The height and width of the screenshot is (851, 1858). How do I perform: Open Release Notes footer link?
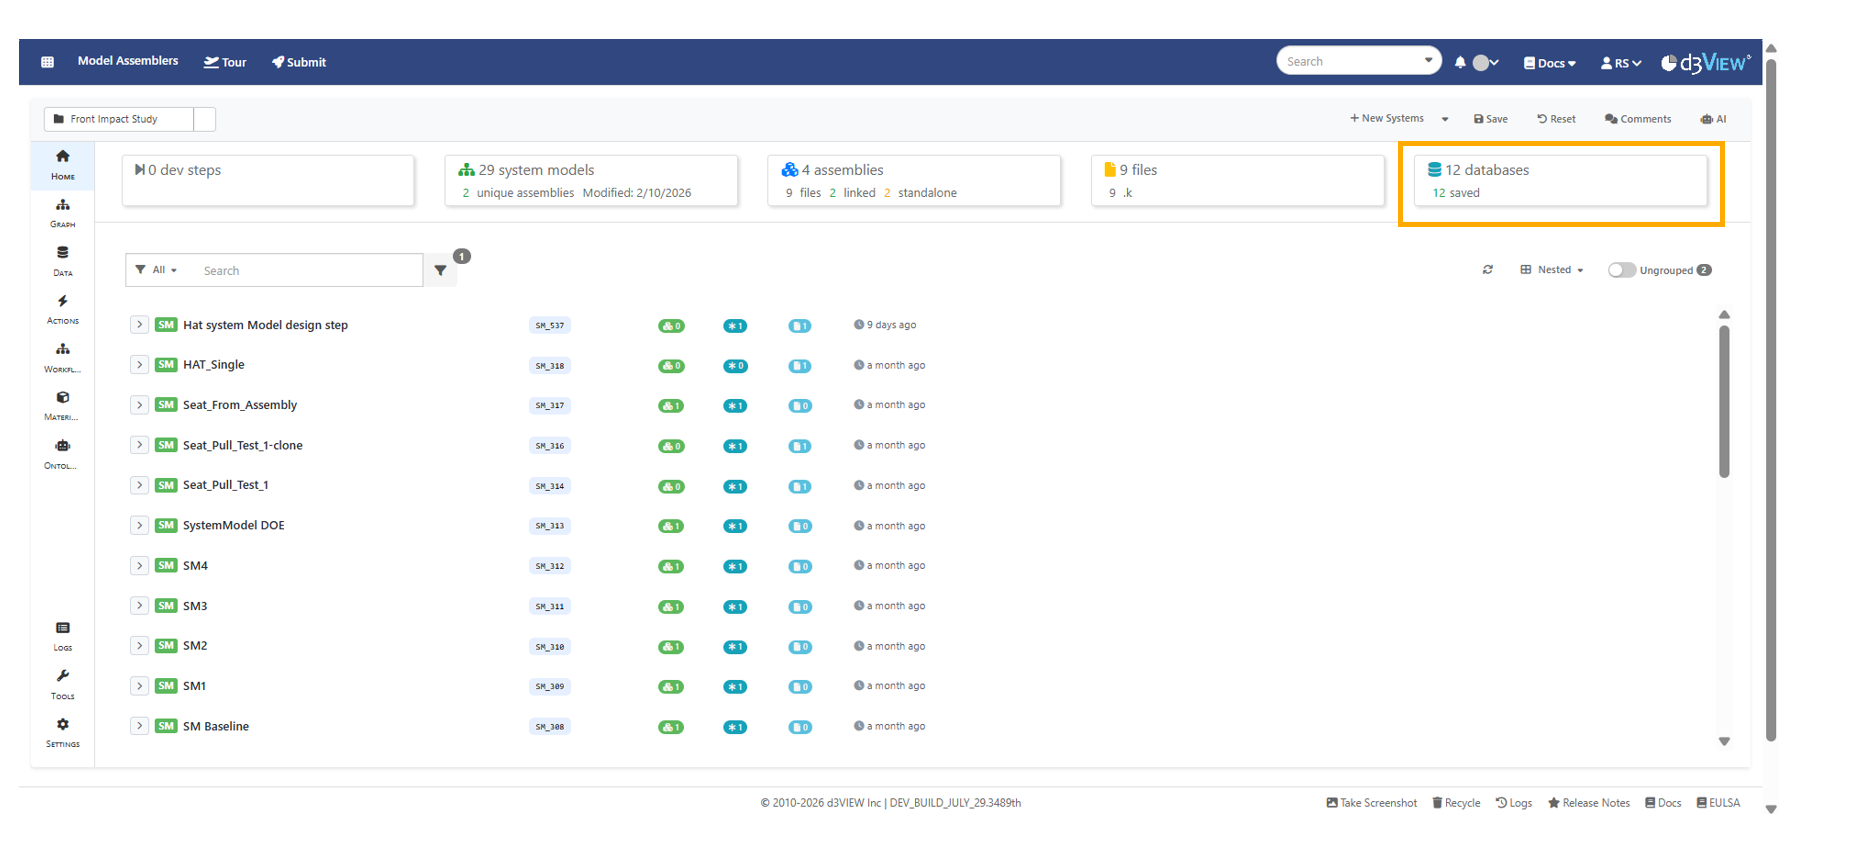[x=1588, y=803]
